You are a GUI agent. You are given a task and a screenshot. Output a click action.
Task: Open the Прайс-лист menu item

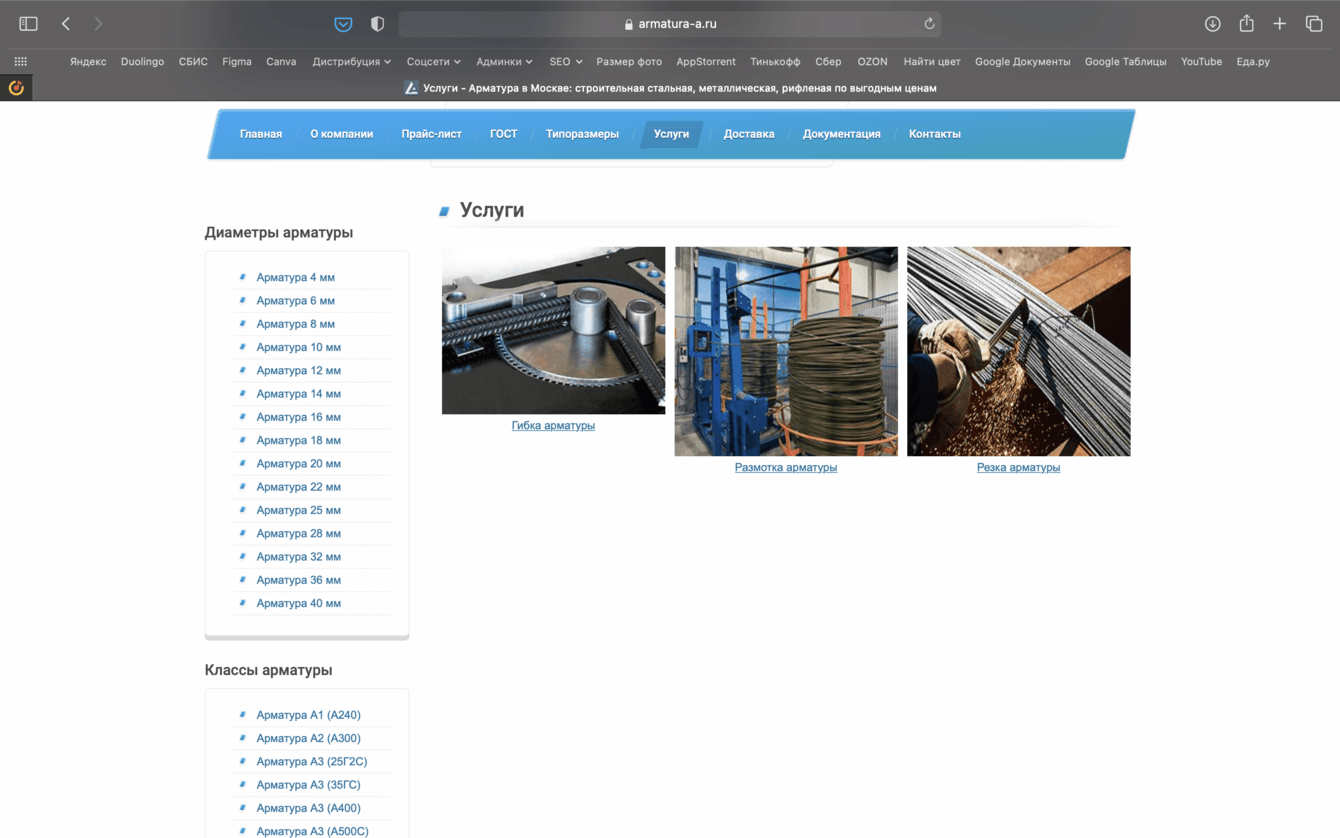point(431,134)
